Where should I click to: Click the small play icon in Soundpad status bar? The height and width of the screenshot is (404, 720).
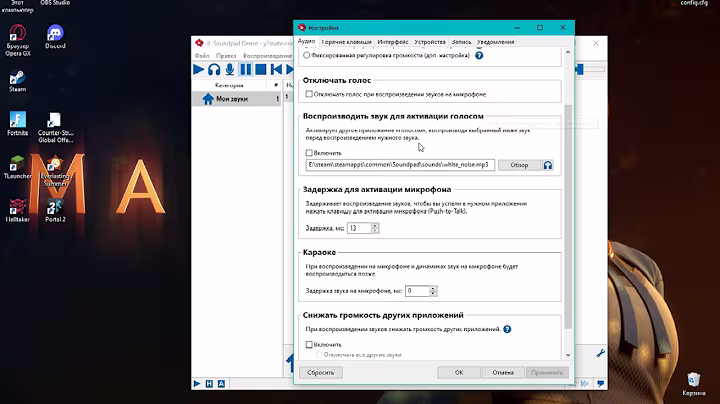pos(197,384)
